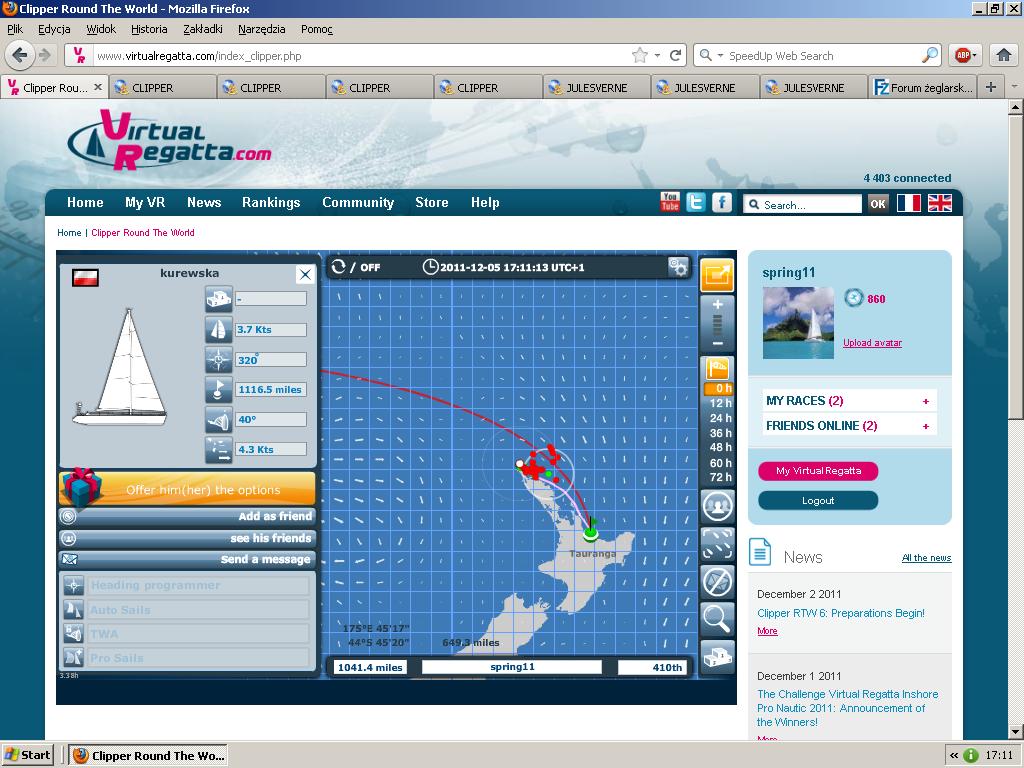Click the Upload avatar link

[872, 343]
